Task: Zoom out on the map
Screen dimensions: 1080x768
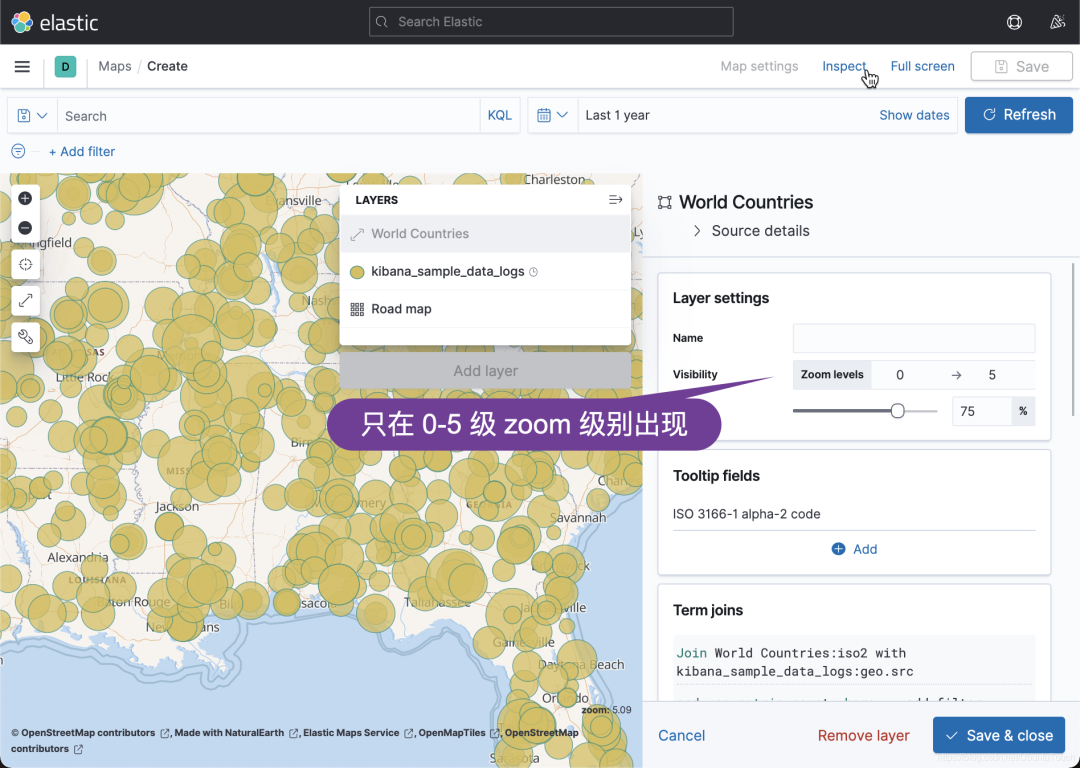Action: pos(25,227)
